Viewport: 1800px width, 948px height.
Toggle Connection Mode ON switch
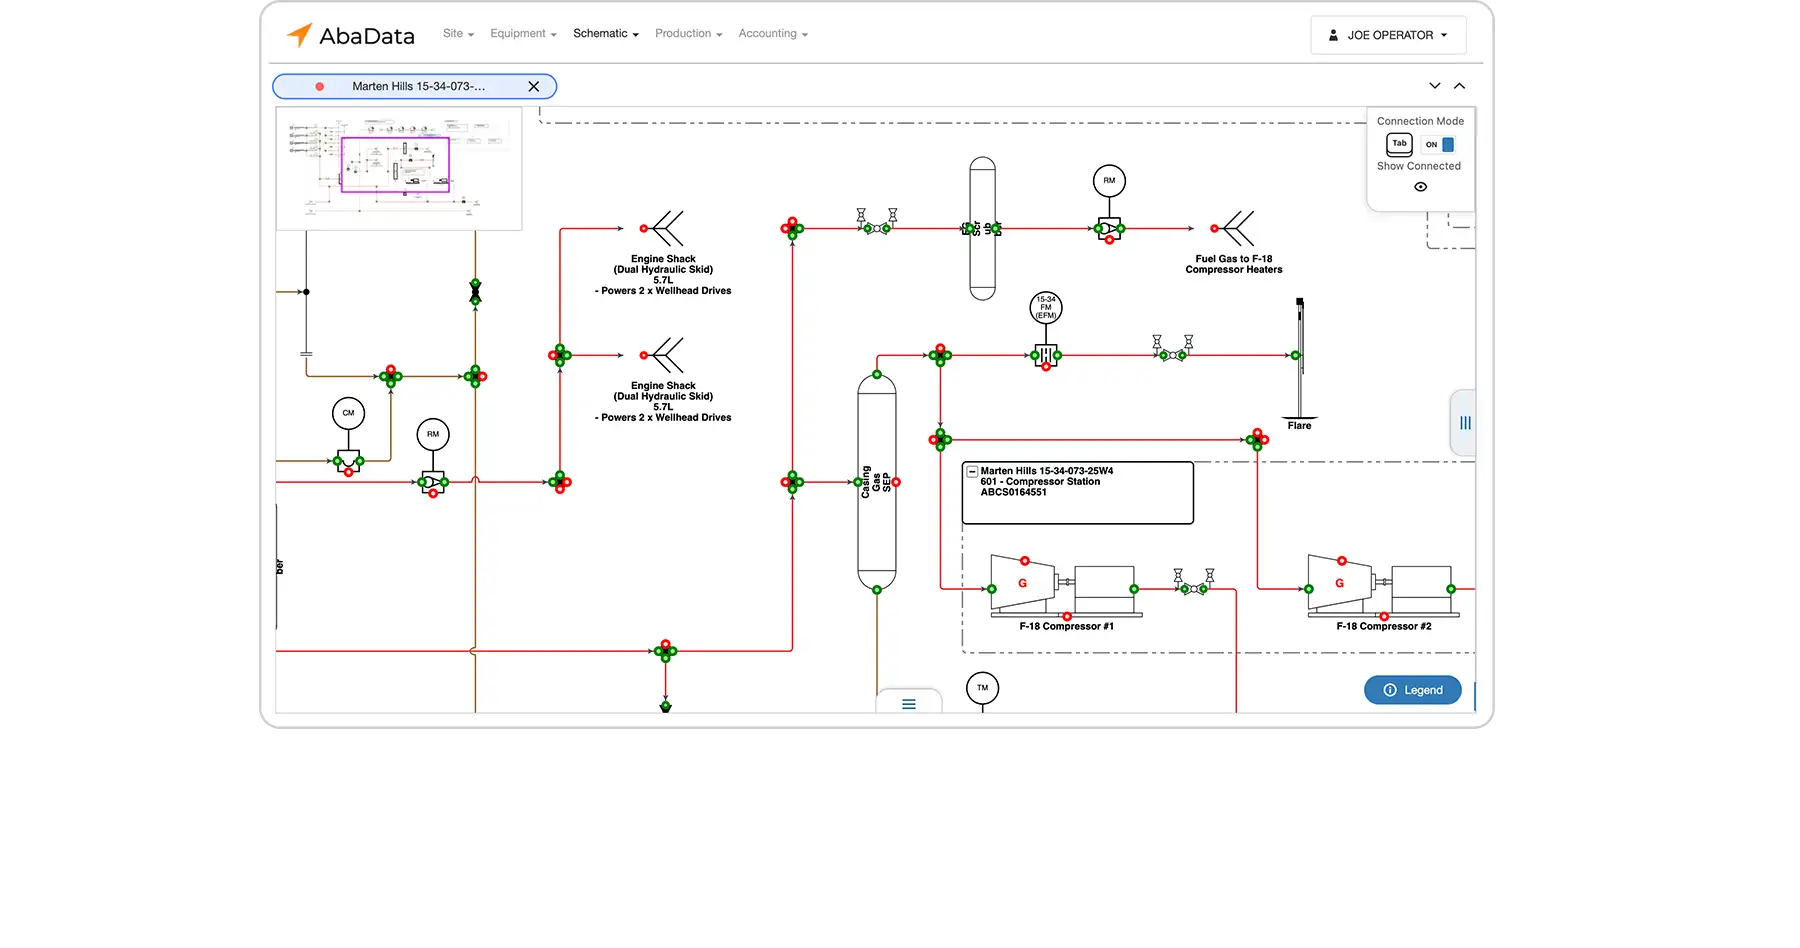click(1439, 145)
